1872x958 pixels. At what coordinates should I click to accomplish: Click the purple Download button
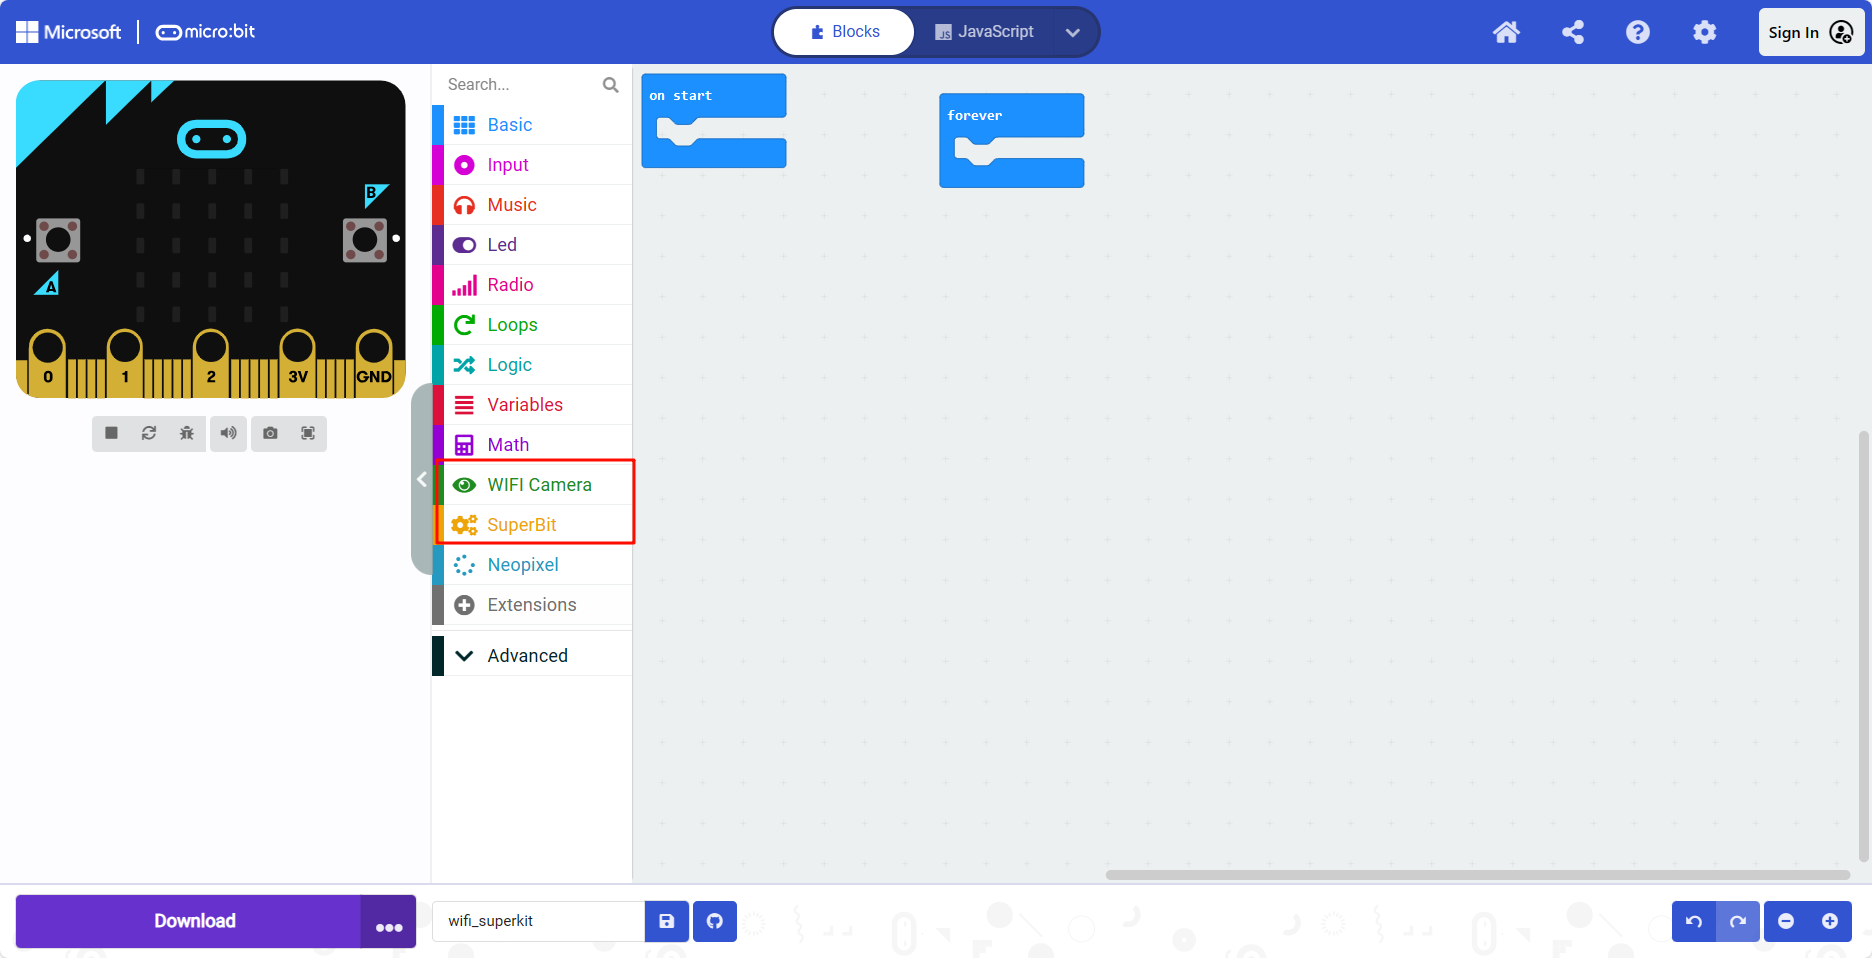coord(194,921)
